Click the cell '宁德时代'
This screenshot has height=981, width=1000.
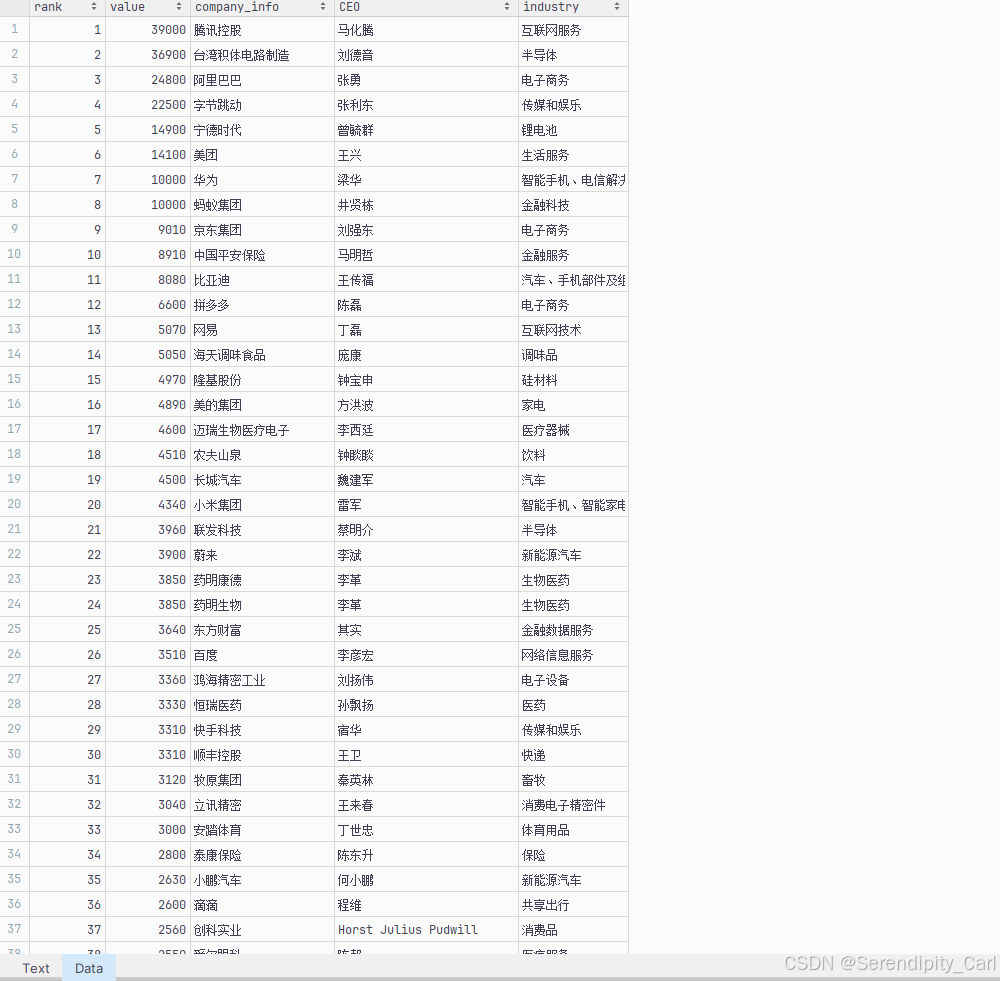(x=262, y=129)
